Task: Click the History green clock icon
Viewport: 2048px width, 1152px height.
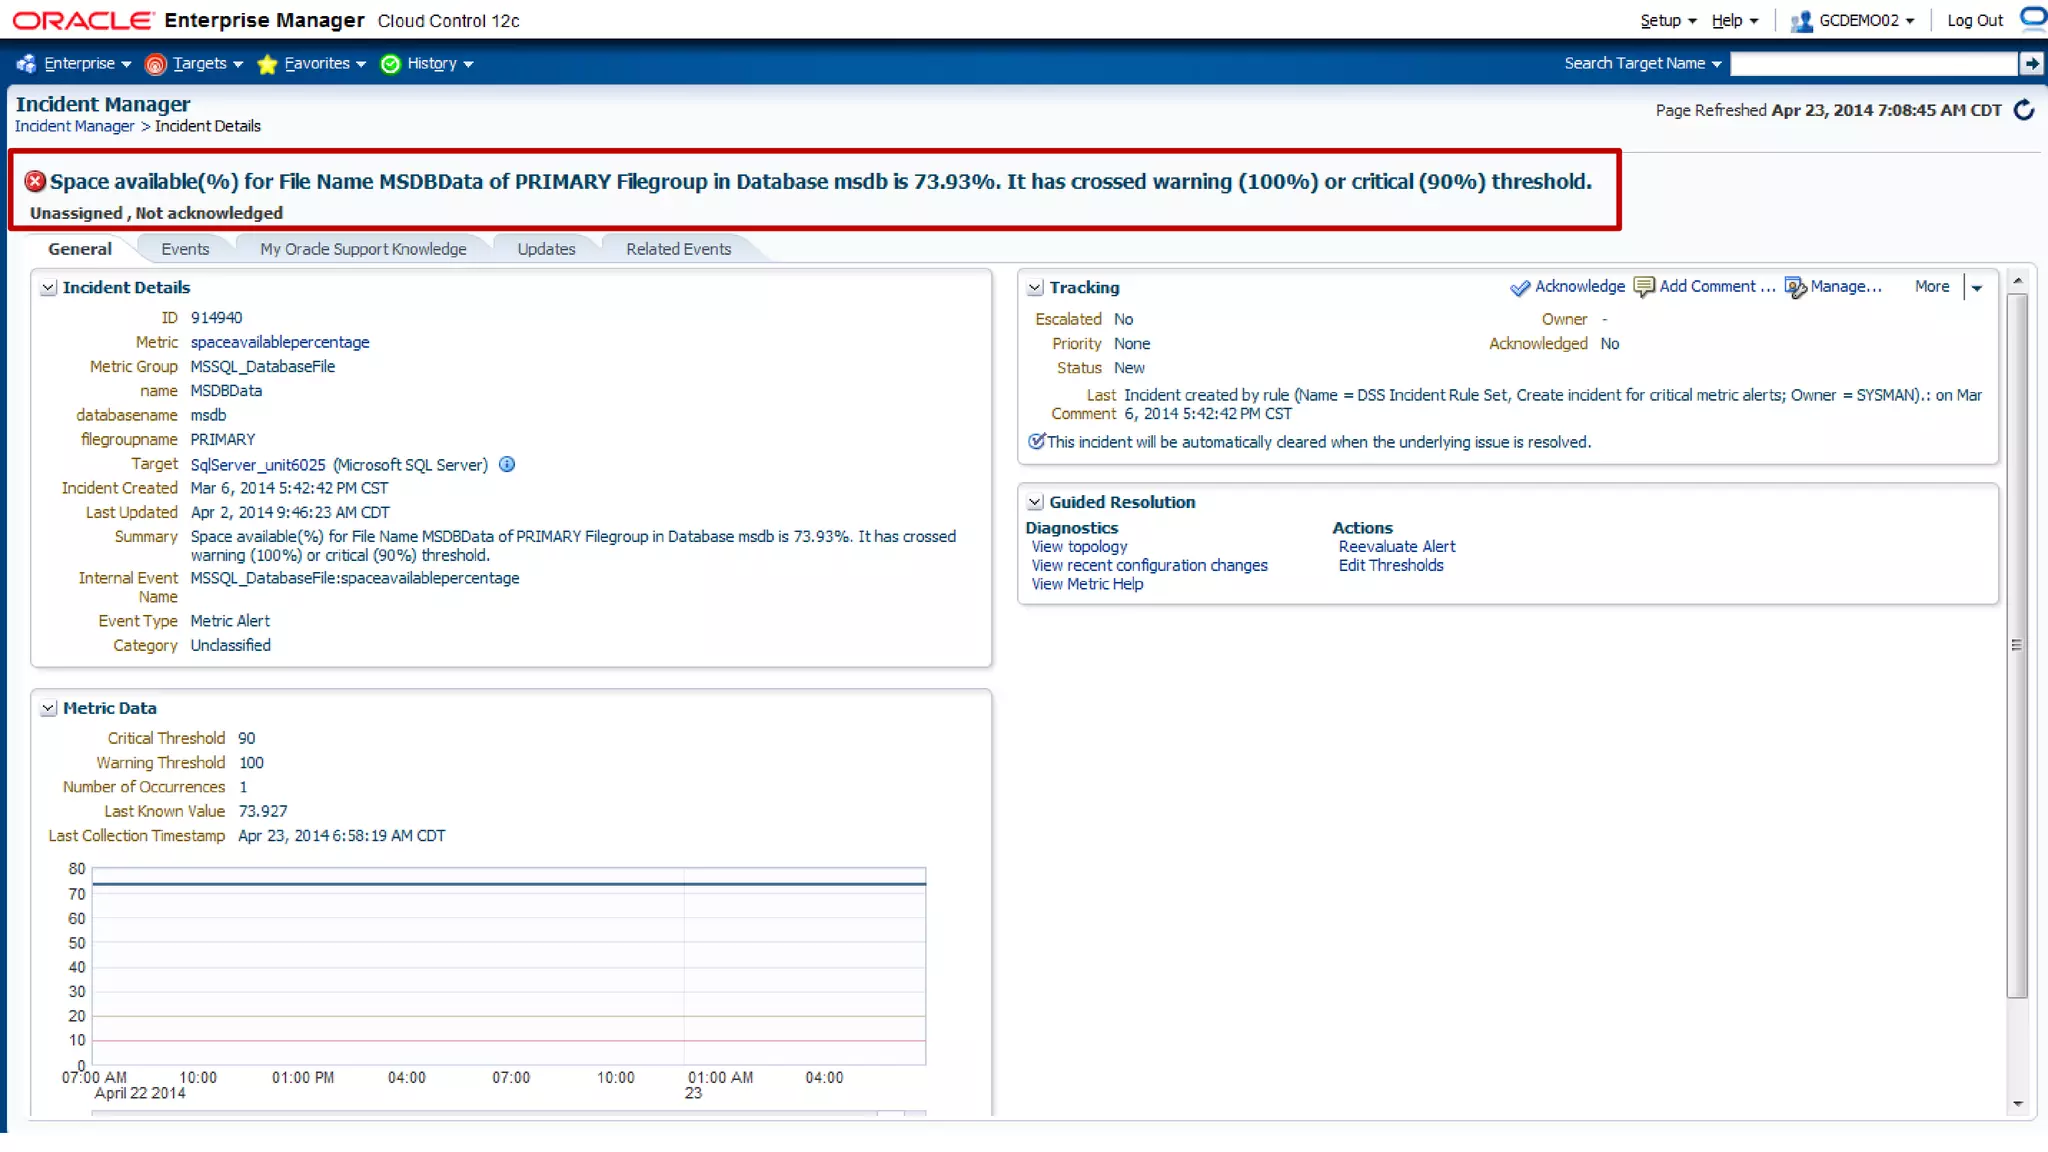Action: pos(391,64)
